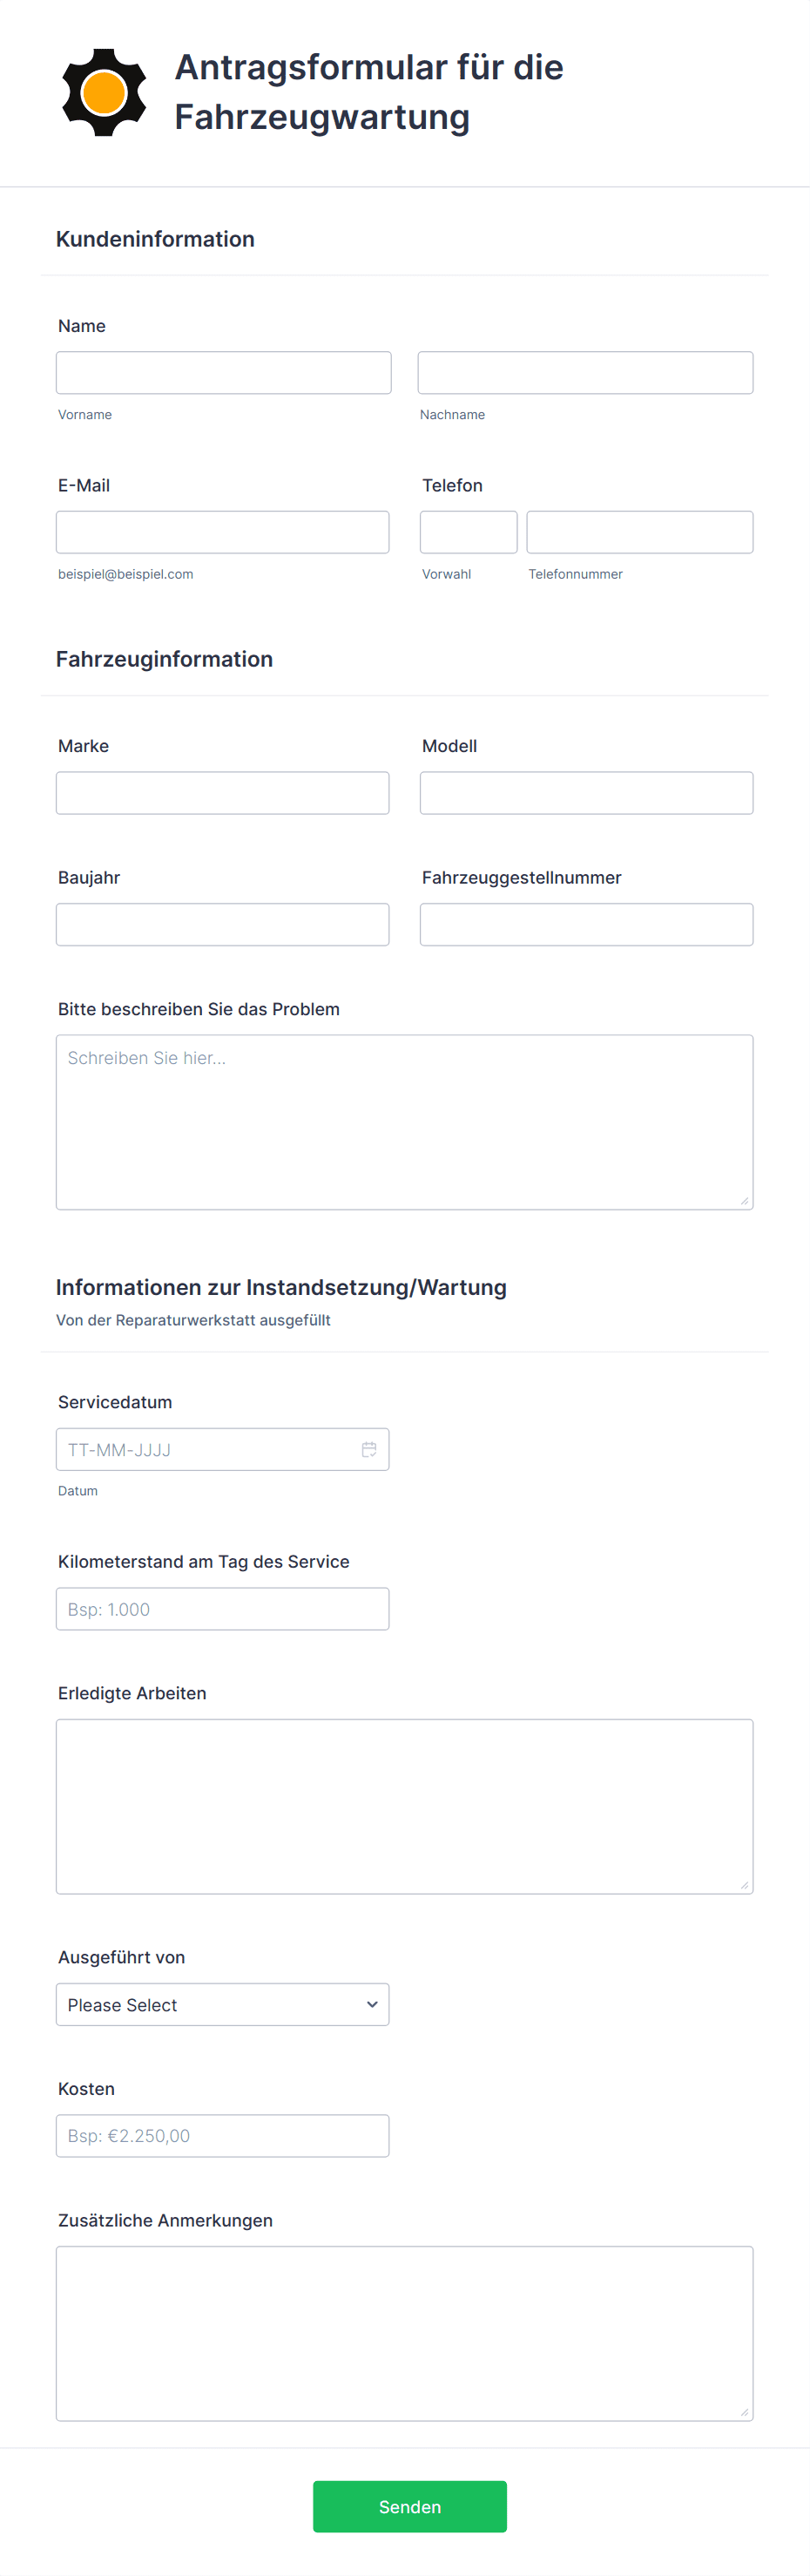Screen dimensions: 810x2576
Task: Click the Kilometerstand am Tag des Service field
Action: pyautogui.click(x=222, y=1608)
